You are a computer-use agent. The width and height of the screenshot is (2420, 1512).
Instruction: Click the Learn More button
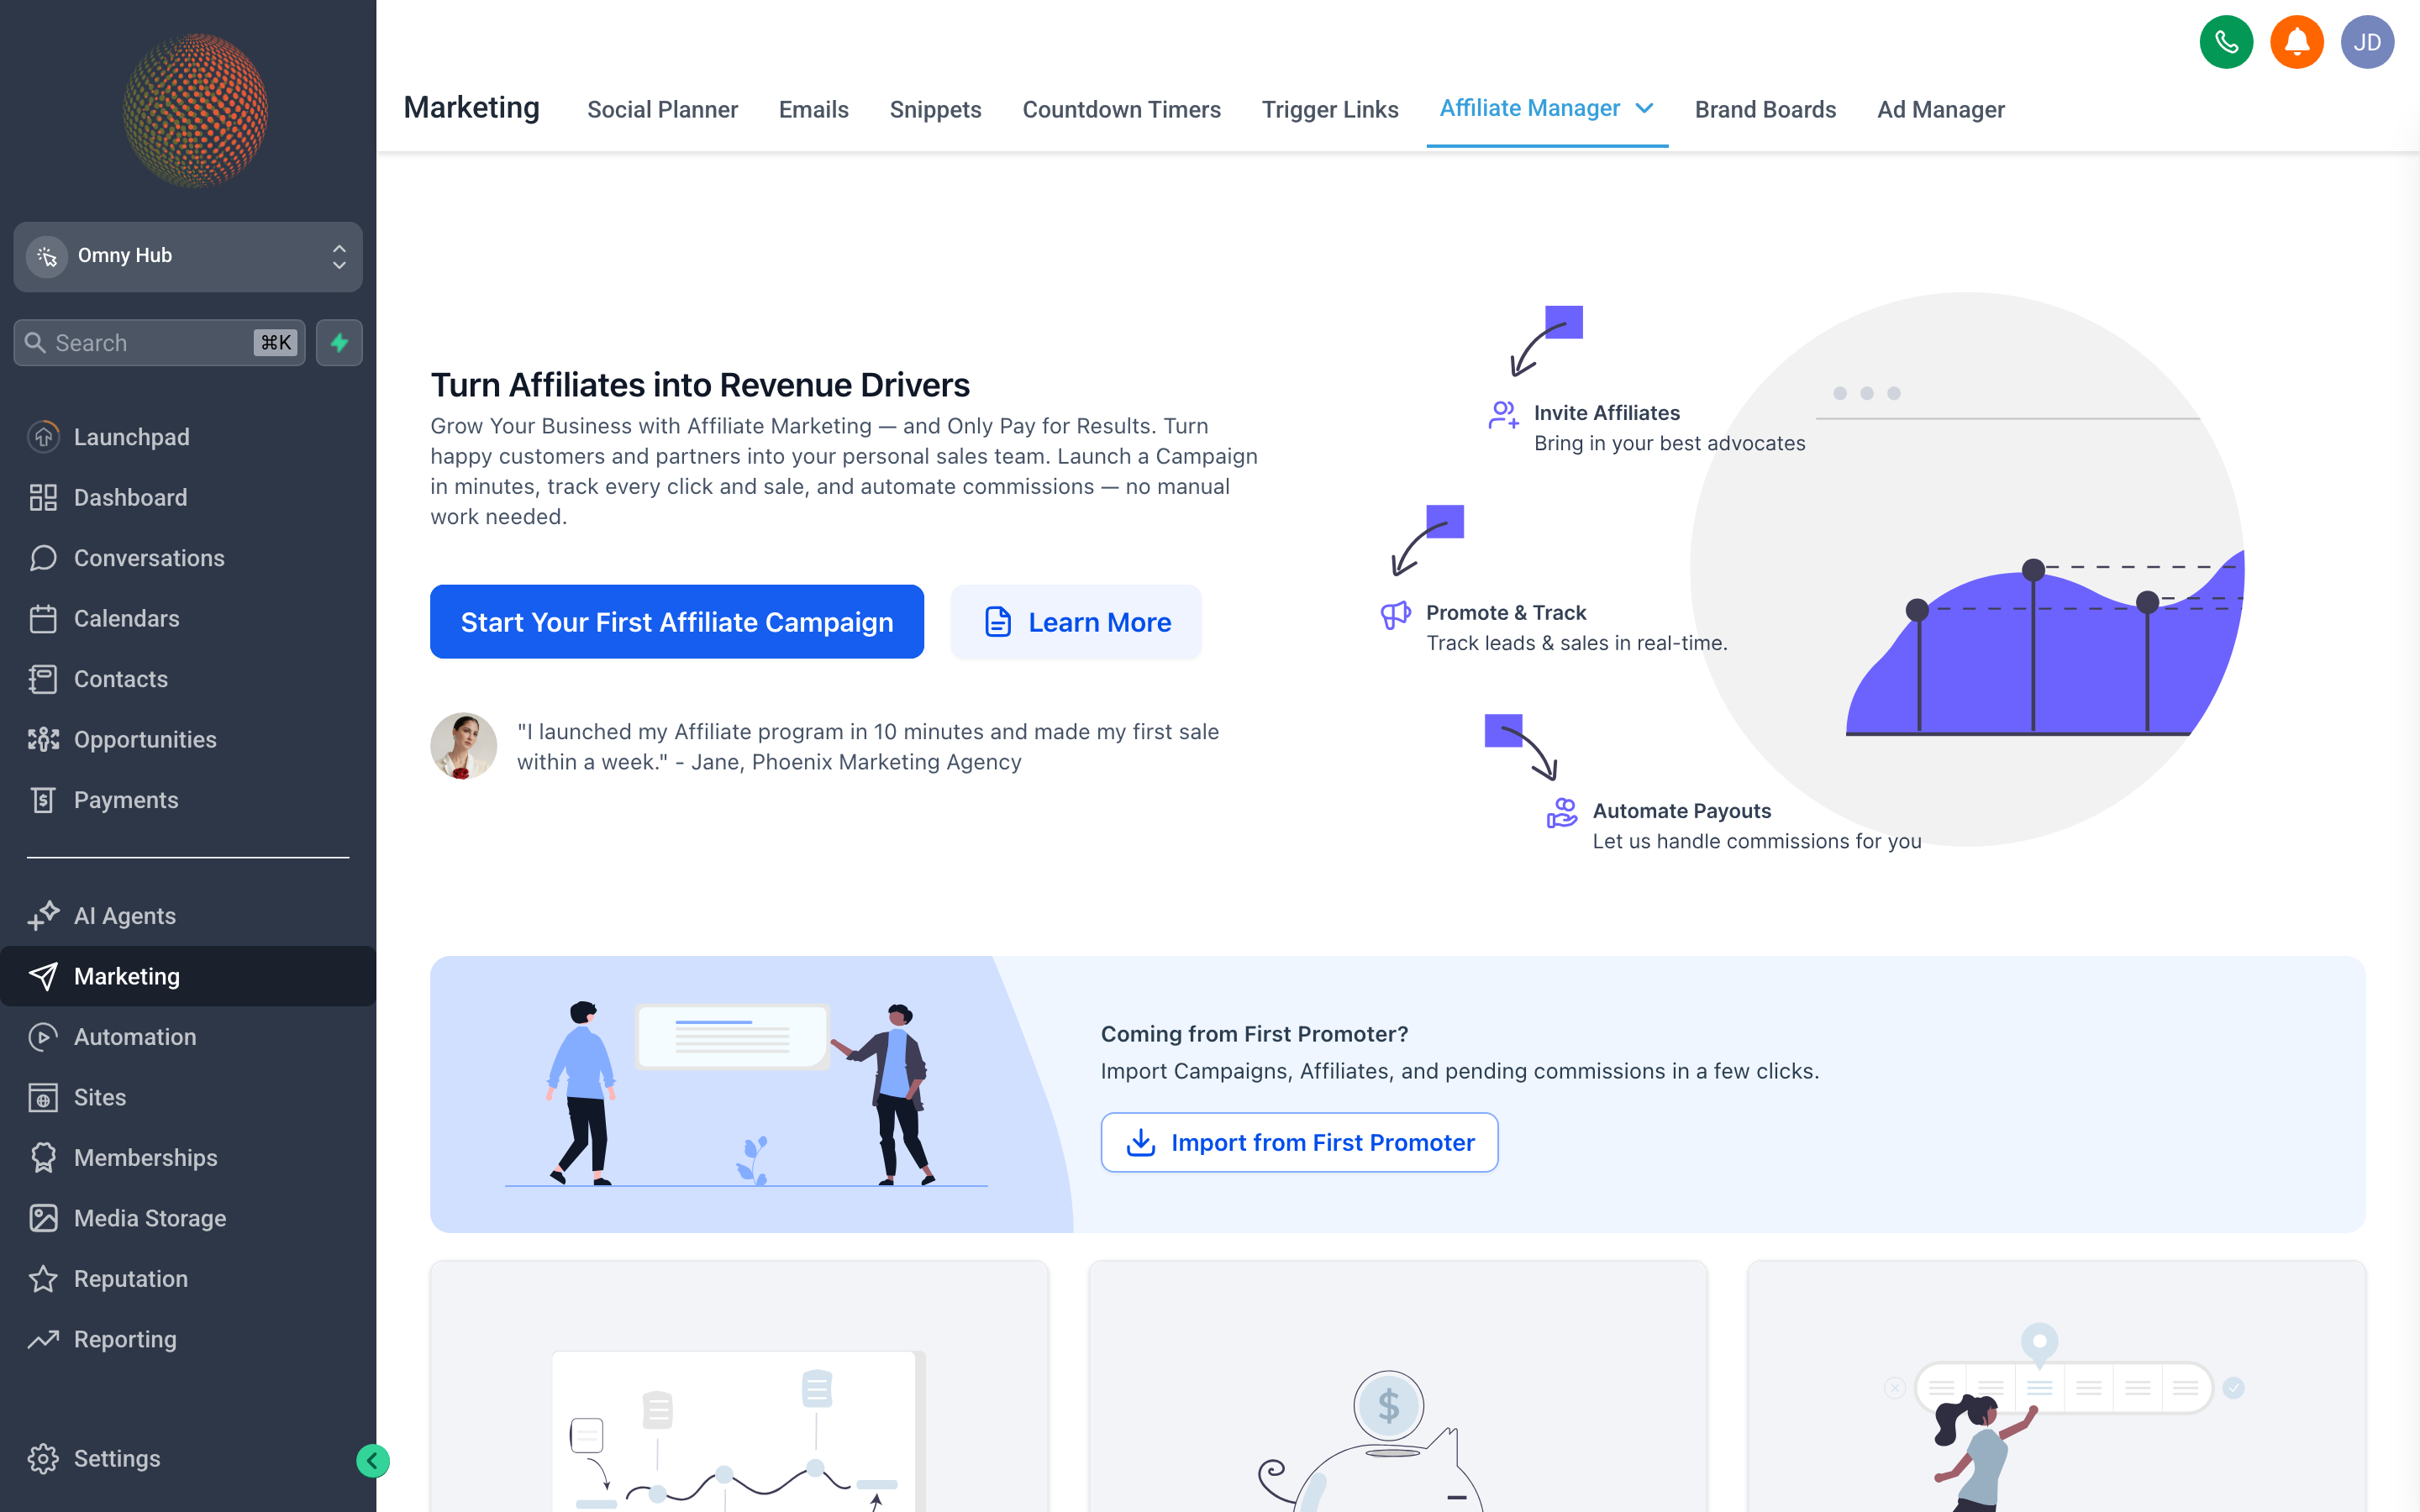1076,622
